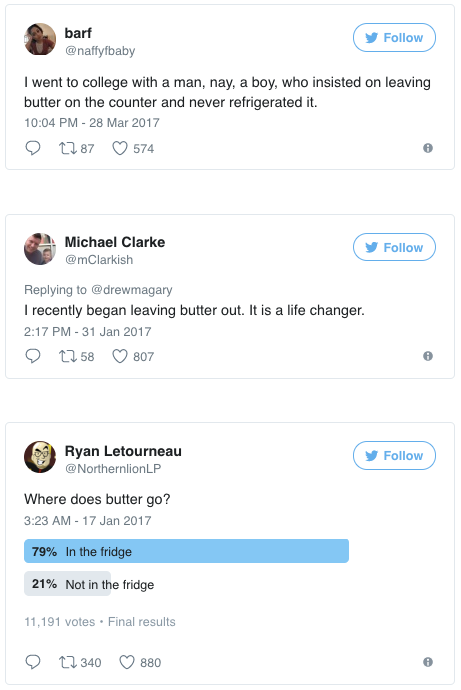Like Michael Clarke's tweet with 807 likes
This screenshot has width=461, height=690.
(133, 356)
